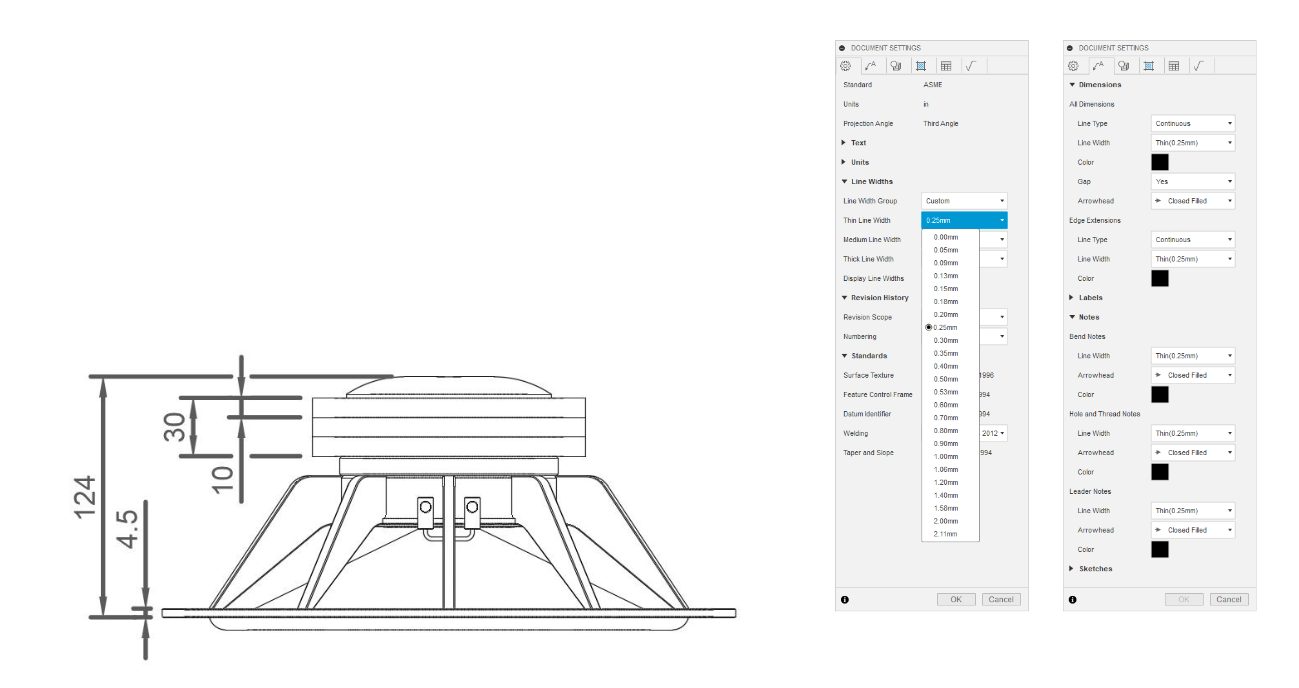Open the Gap dropdown set to Yes
This screenshot has height=688, width=1299.
pos(1193,182)
